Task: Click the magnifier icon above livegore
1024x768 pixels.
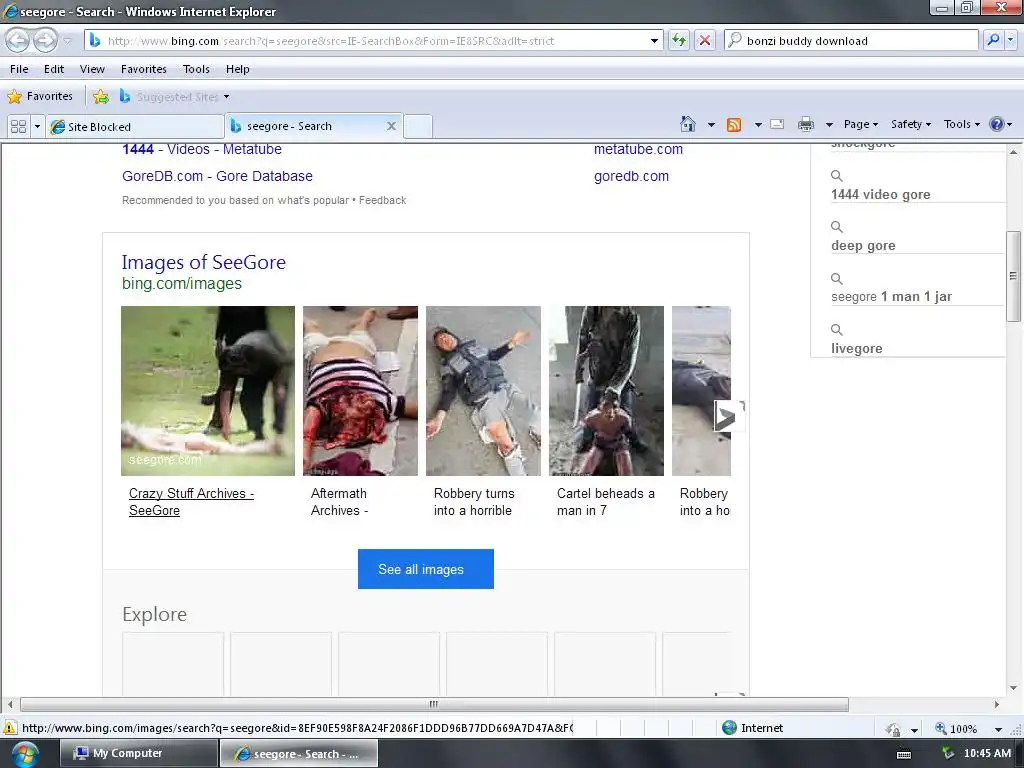Action: coord(837,330)
